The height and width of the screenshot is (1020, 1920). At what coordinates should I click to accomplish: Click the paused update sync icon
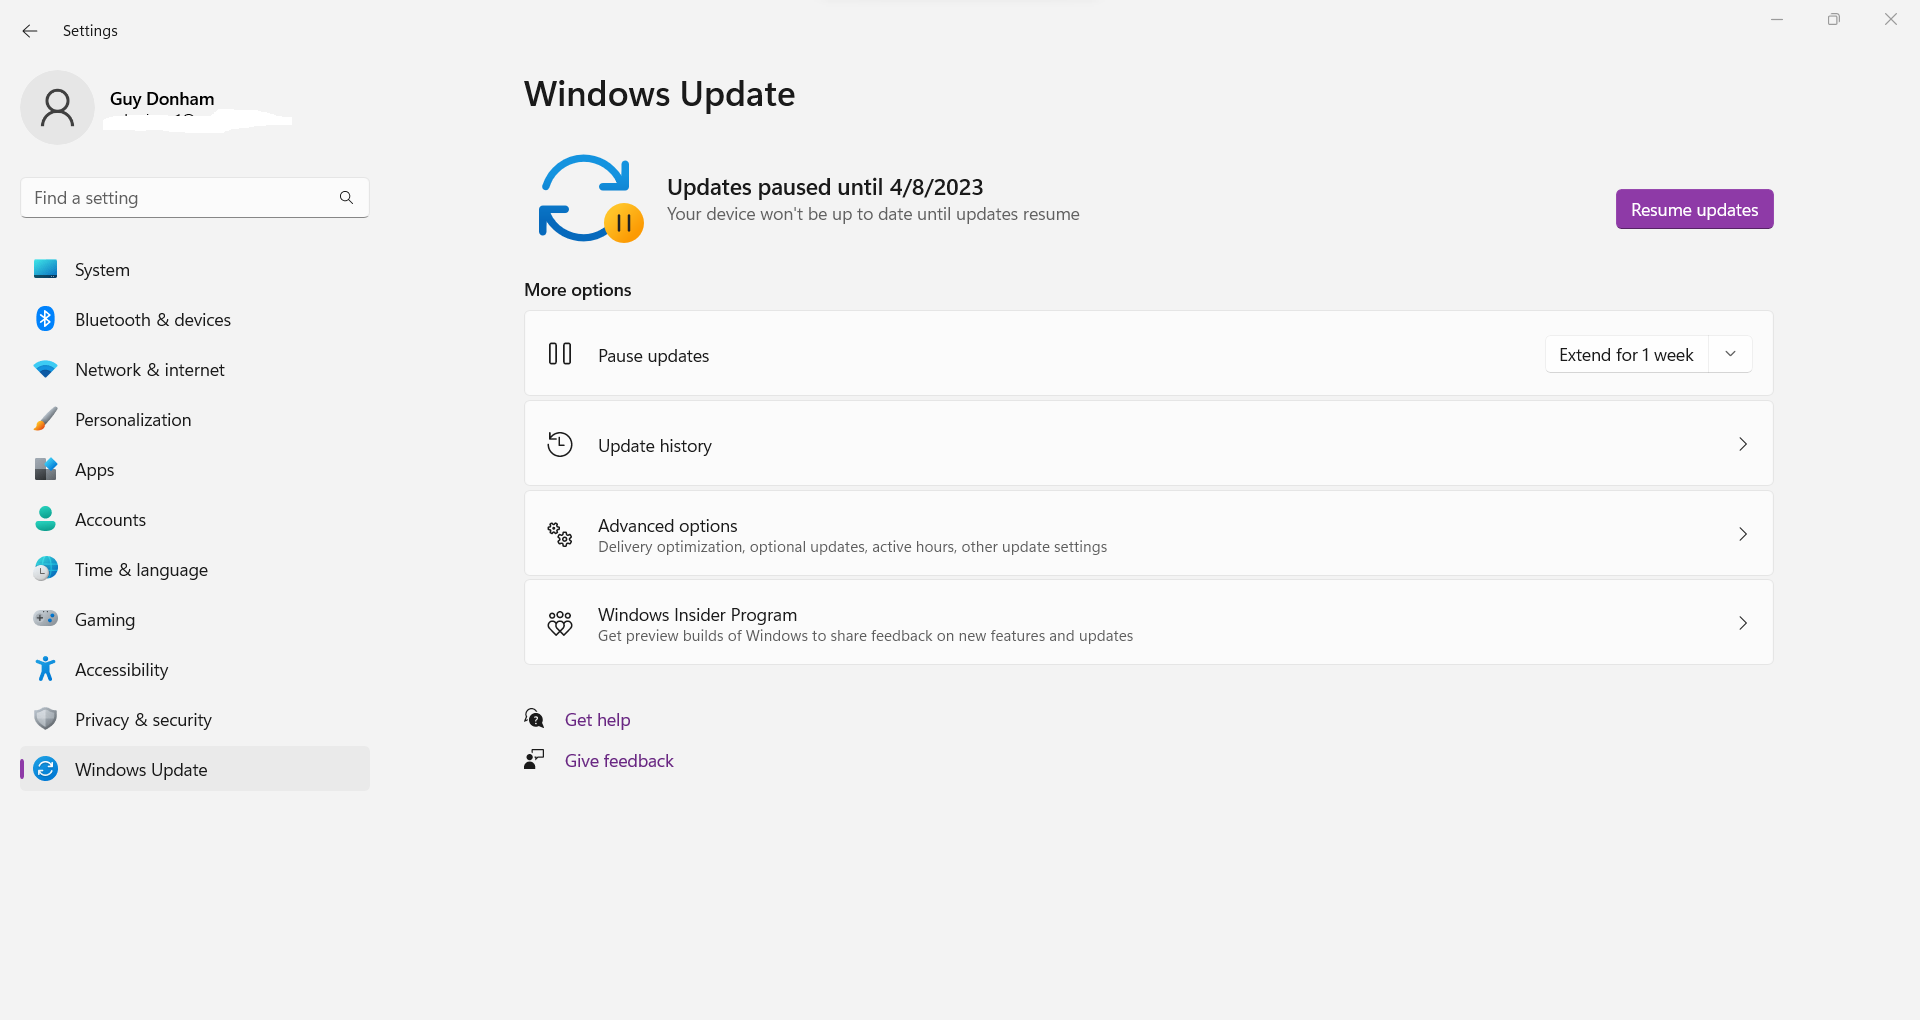tap(590, 198)
